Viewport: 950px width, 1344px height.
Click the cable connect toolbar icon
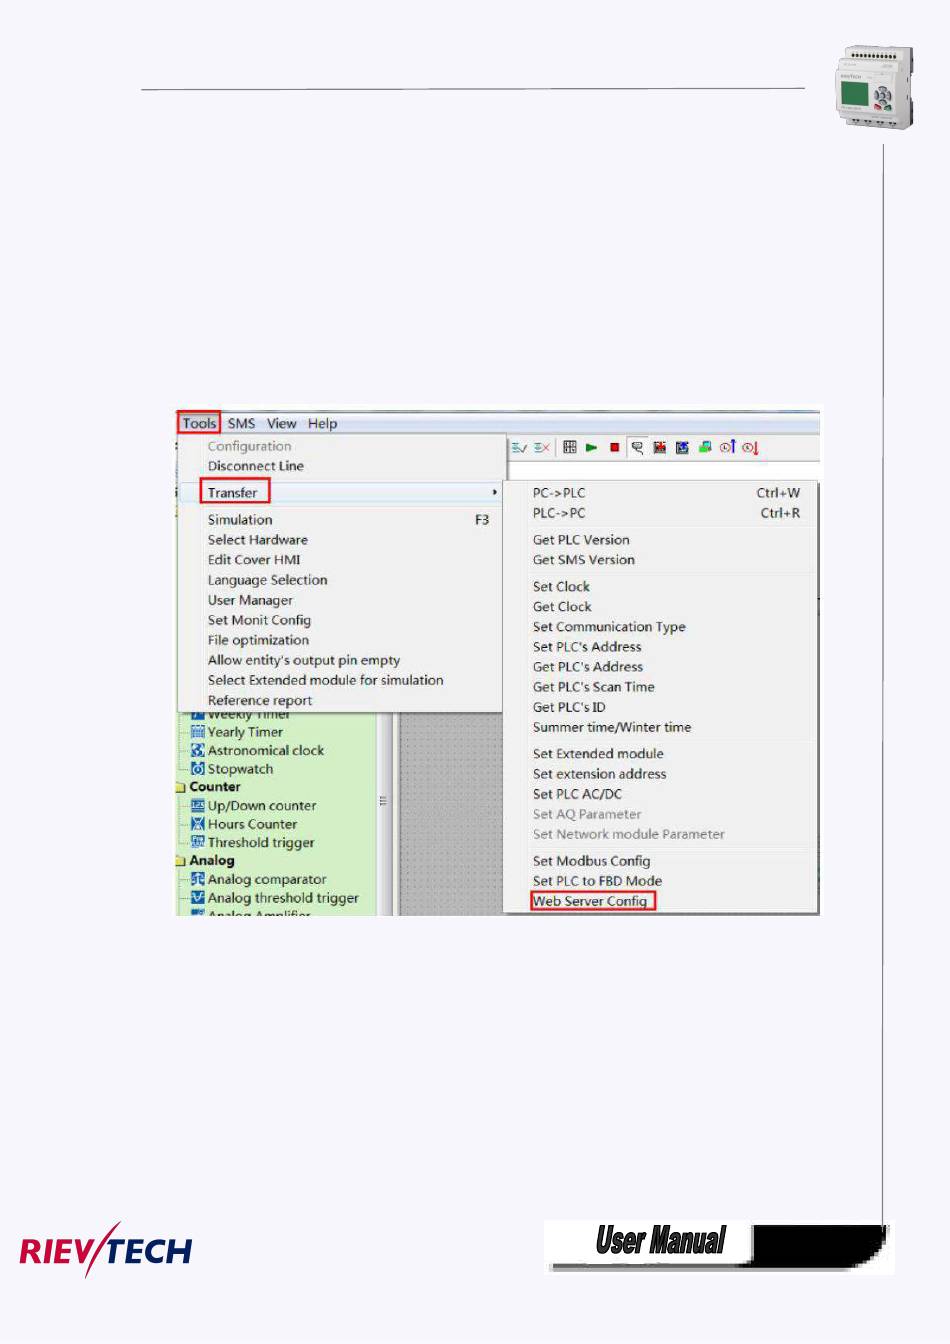(x=637, y=447)
